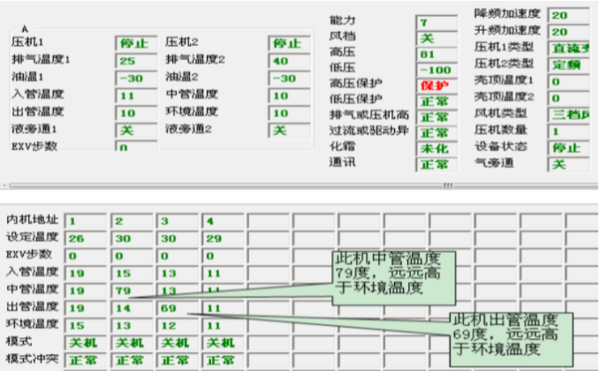Click the 内机地址 cell showing 3
Screen dimensions: 600x378
coord(178,221)
